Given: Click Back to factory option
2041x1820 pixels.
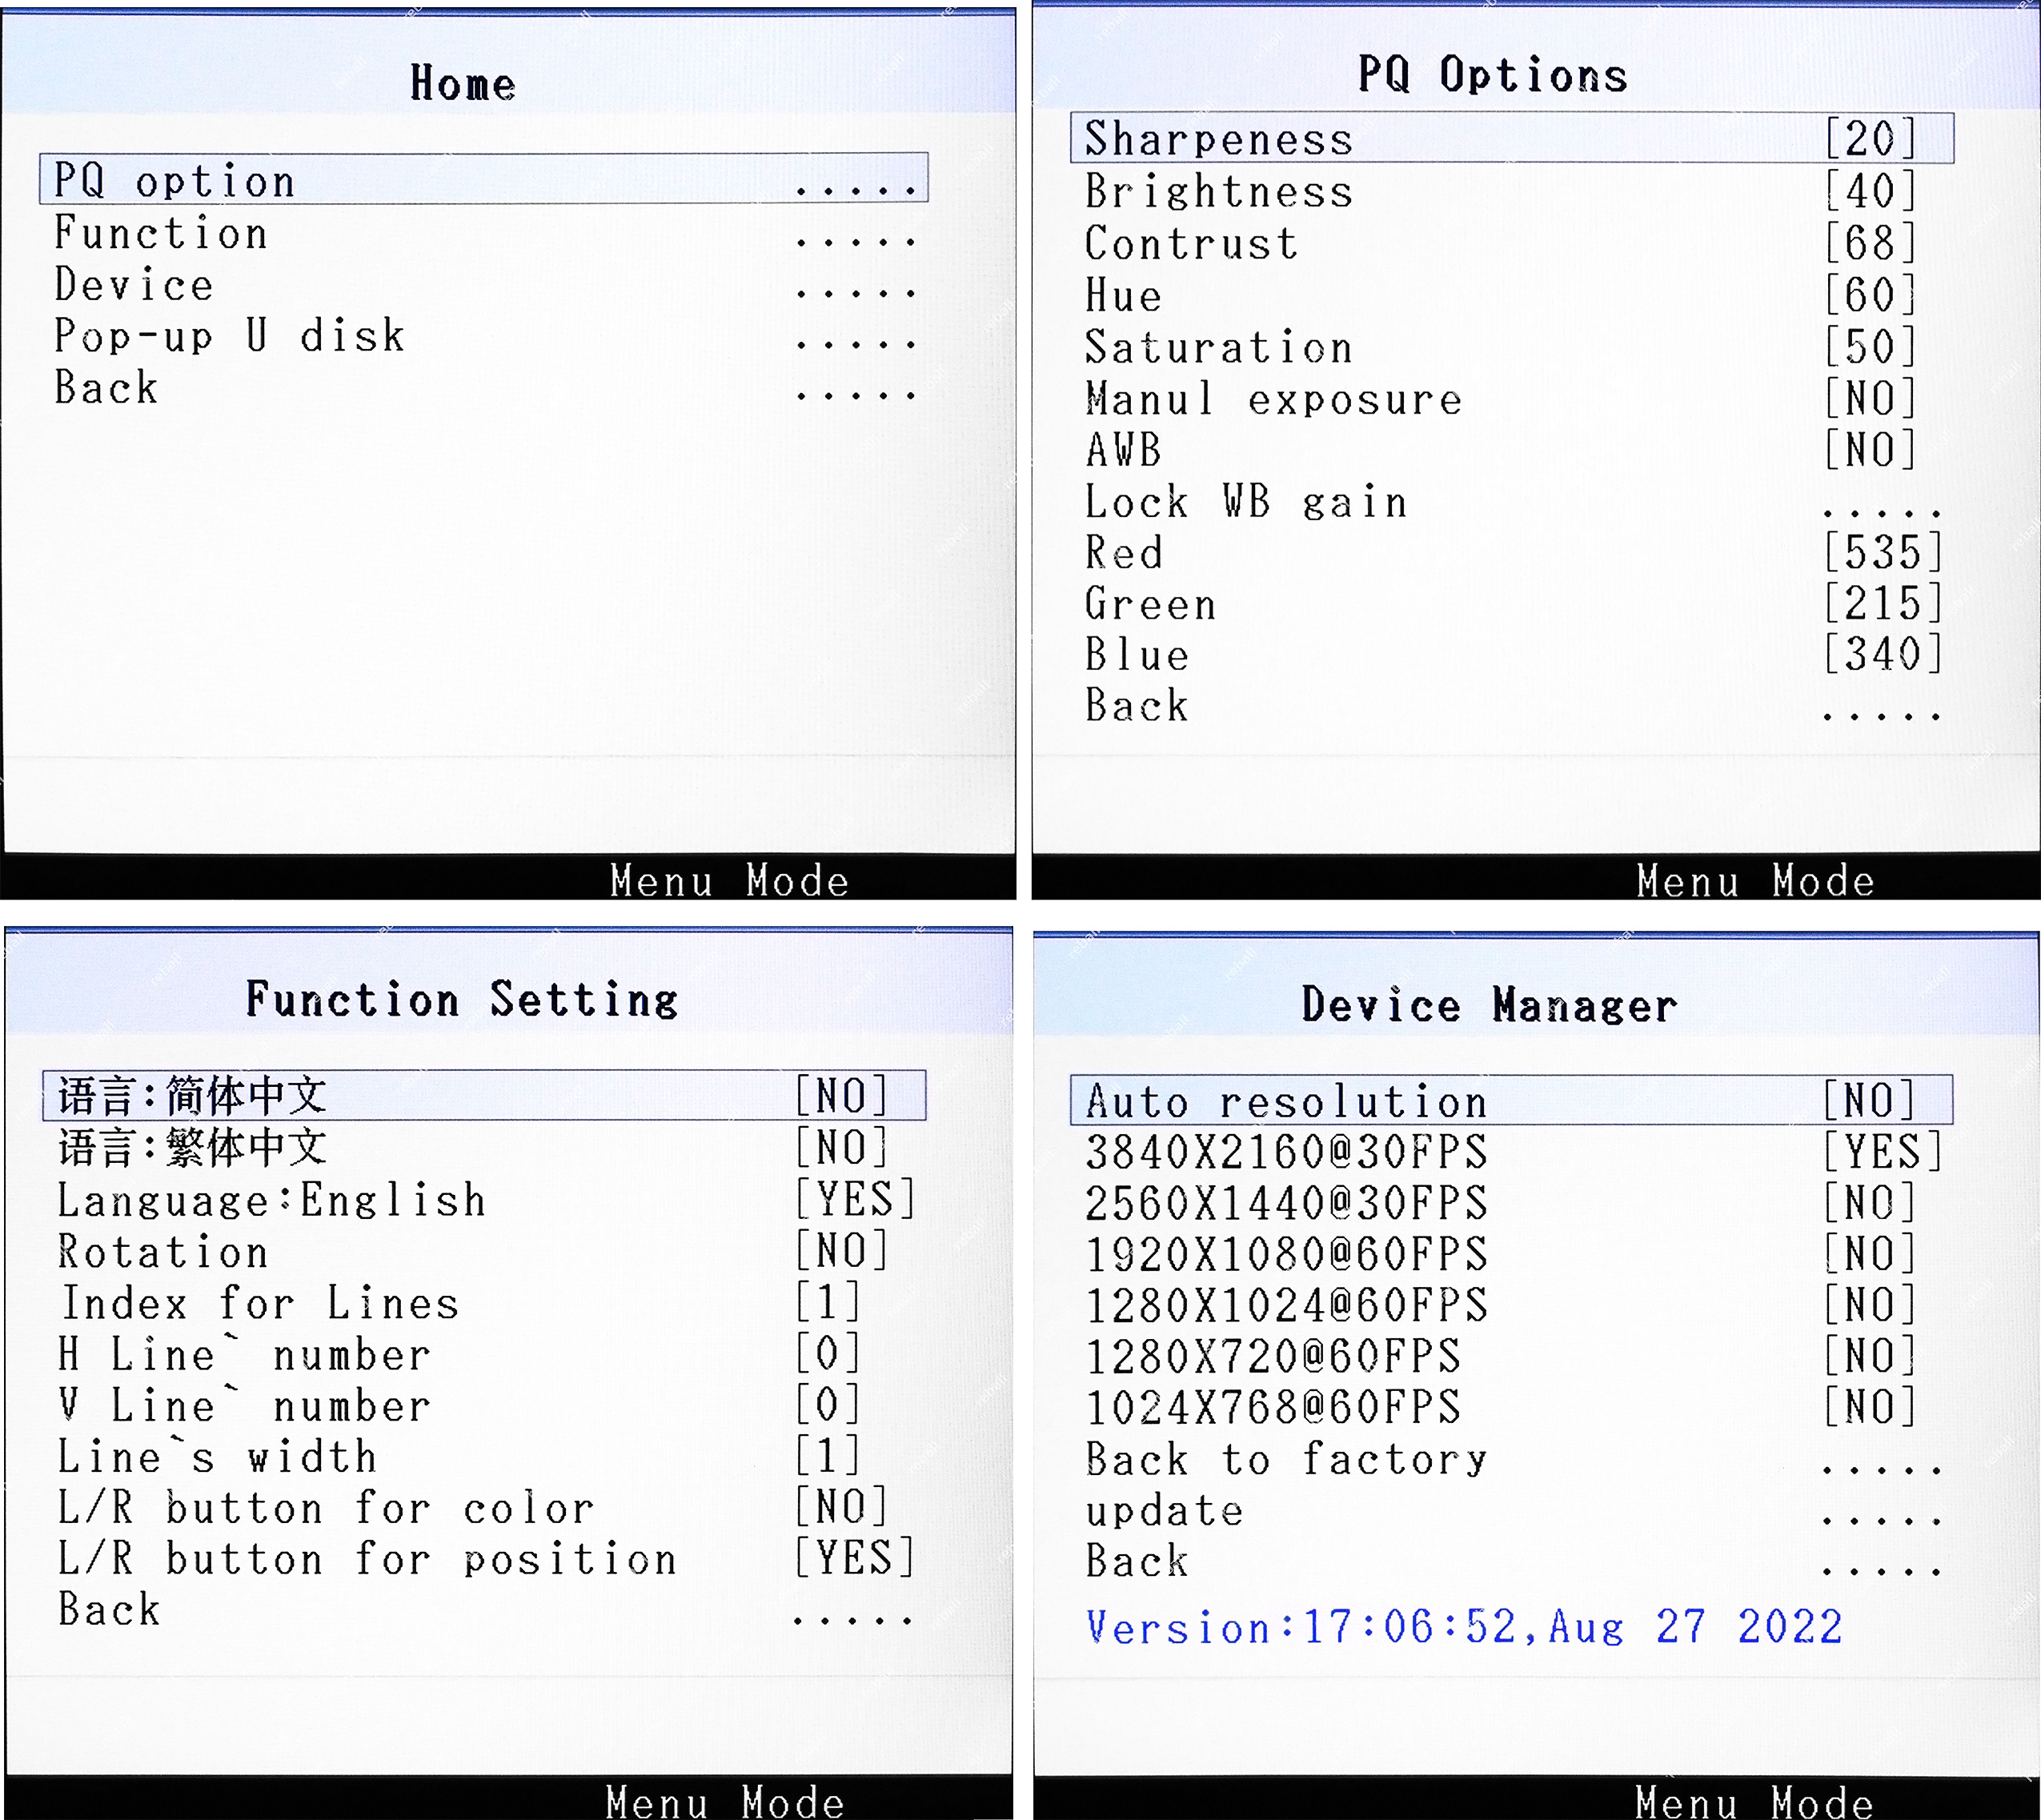Looking at the screenshot, I should point(1287,1459).
